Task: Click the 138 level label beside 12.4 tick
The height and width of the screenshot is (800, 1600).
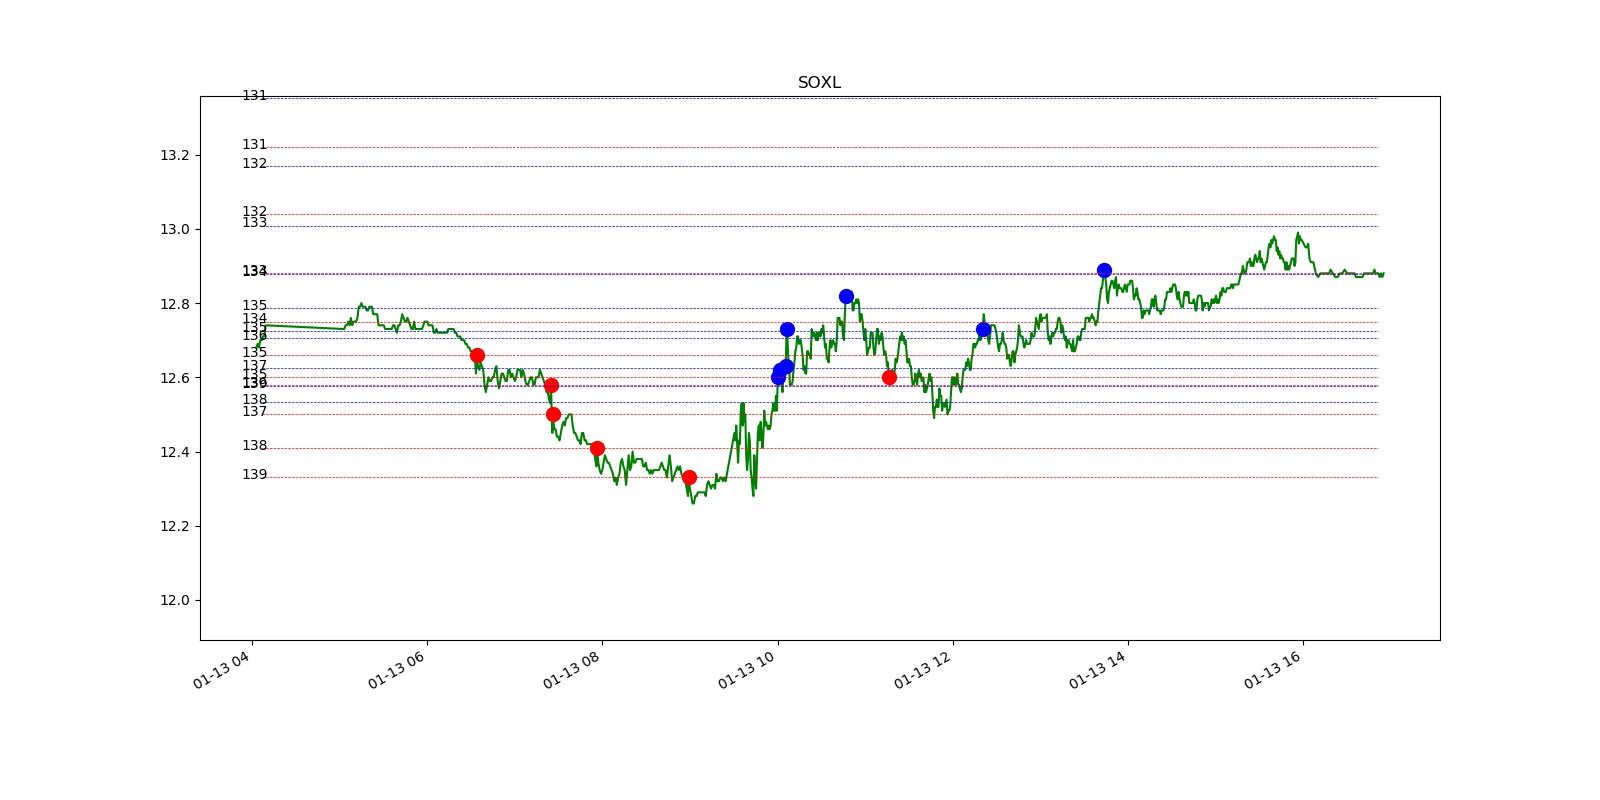Action: (255, 446)
